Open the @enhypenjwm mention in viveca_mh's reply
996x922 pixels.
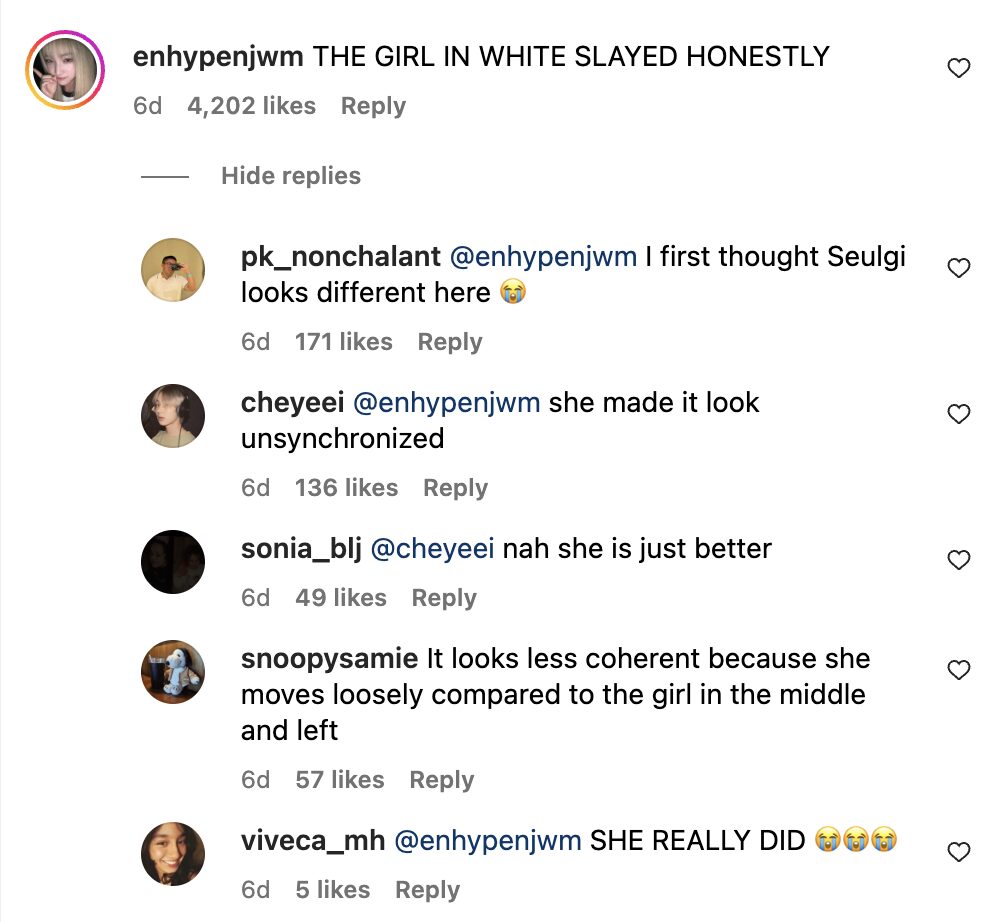tap(487, 841)
